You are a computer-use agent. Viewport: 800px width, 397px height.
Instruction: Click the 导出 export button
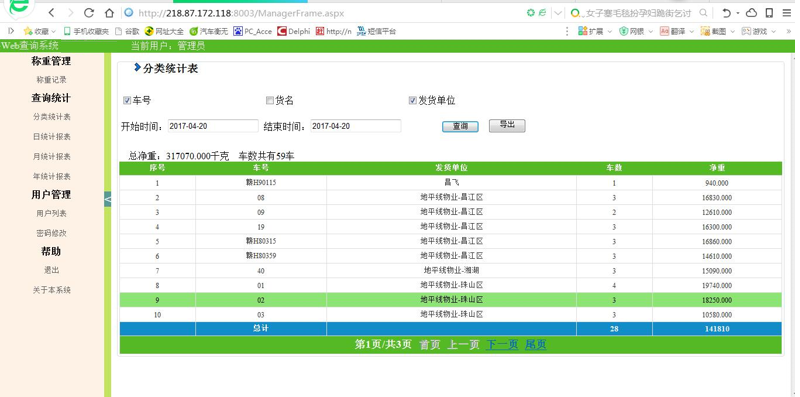507,126
